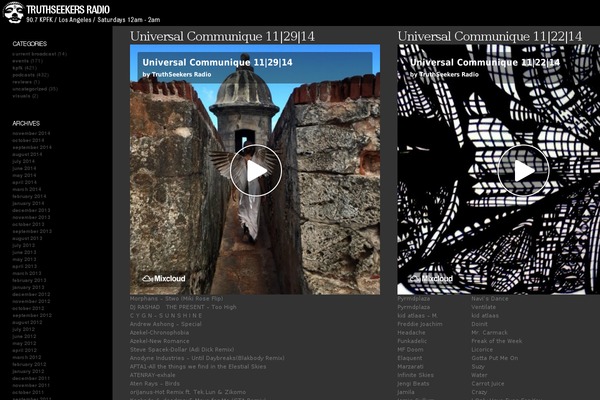
Task: Select the current broadcast category
Action: (38, 54)
